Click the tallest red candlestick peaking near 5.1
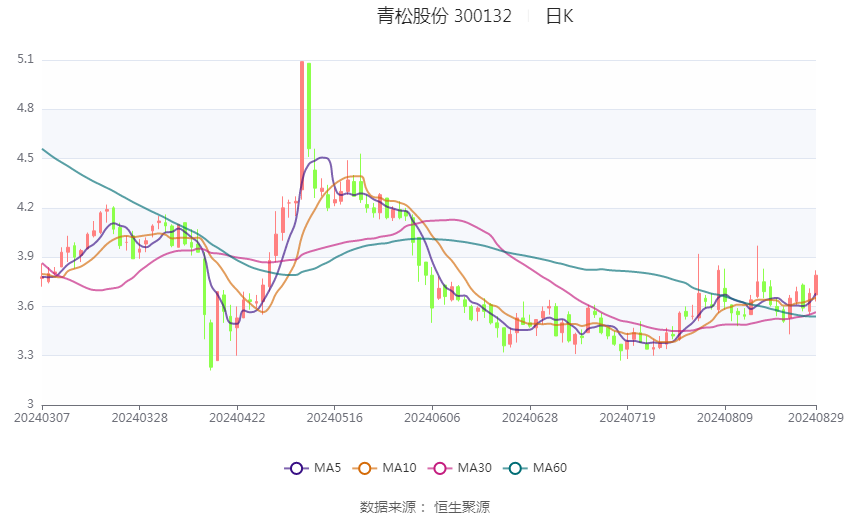The image size is (850, 517). 302,126
